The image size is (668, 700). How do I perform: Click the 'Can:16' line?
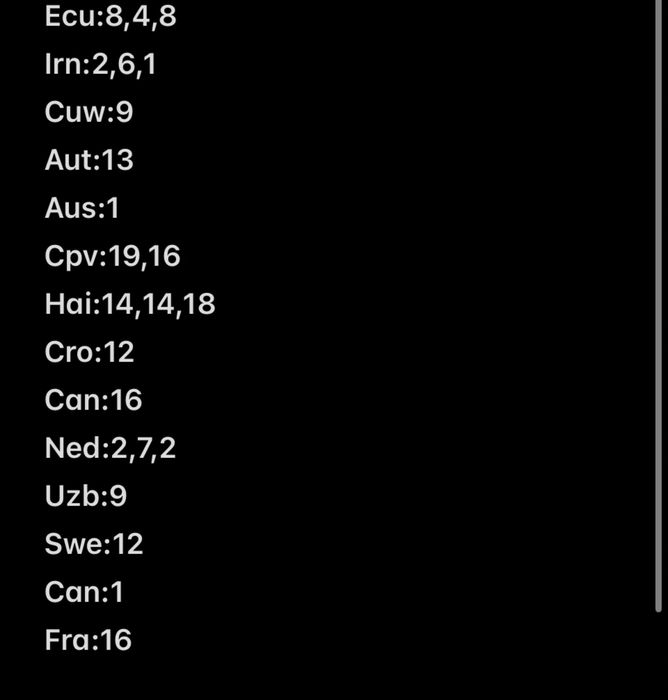point(93,400)
